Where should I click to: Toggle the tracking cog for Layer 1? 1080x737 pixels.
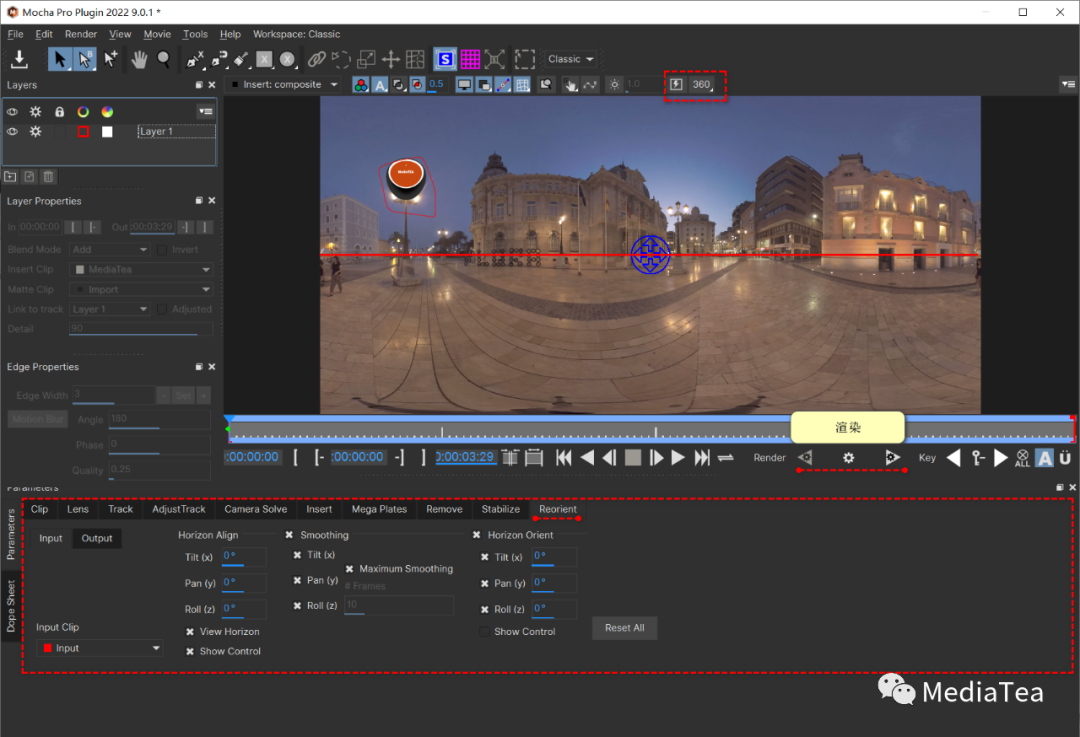tap(35, 132)
